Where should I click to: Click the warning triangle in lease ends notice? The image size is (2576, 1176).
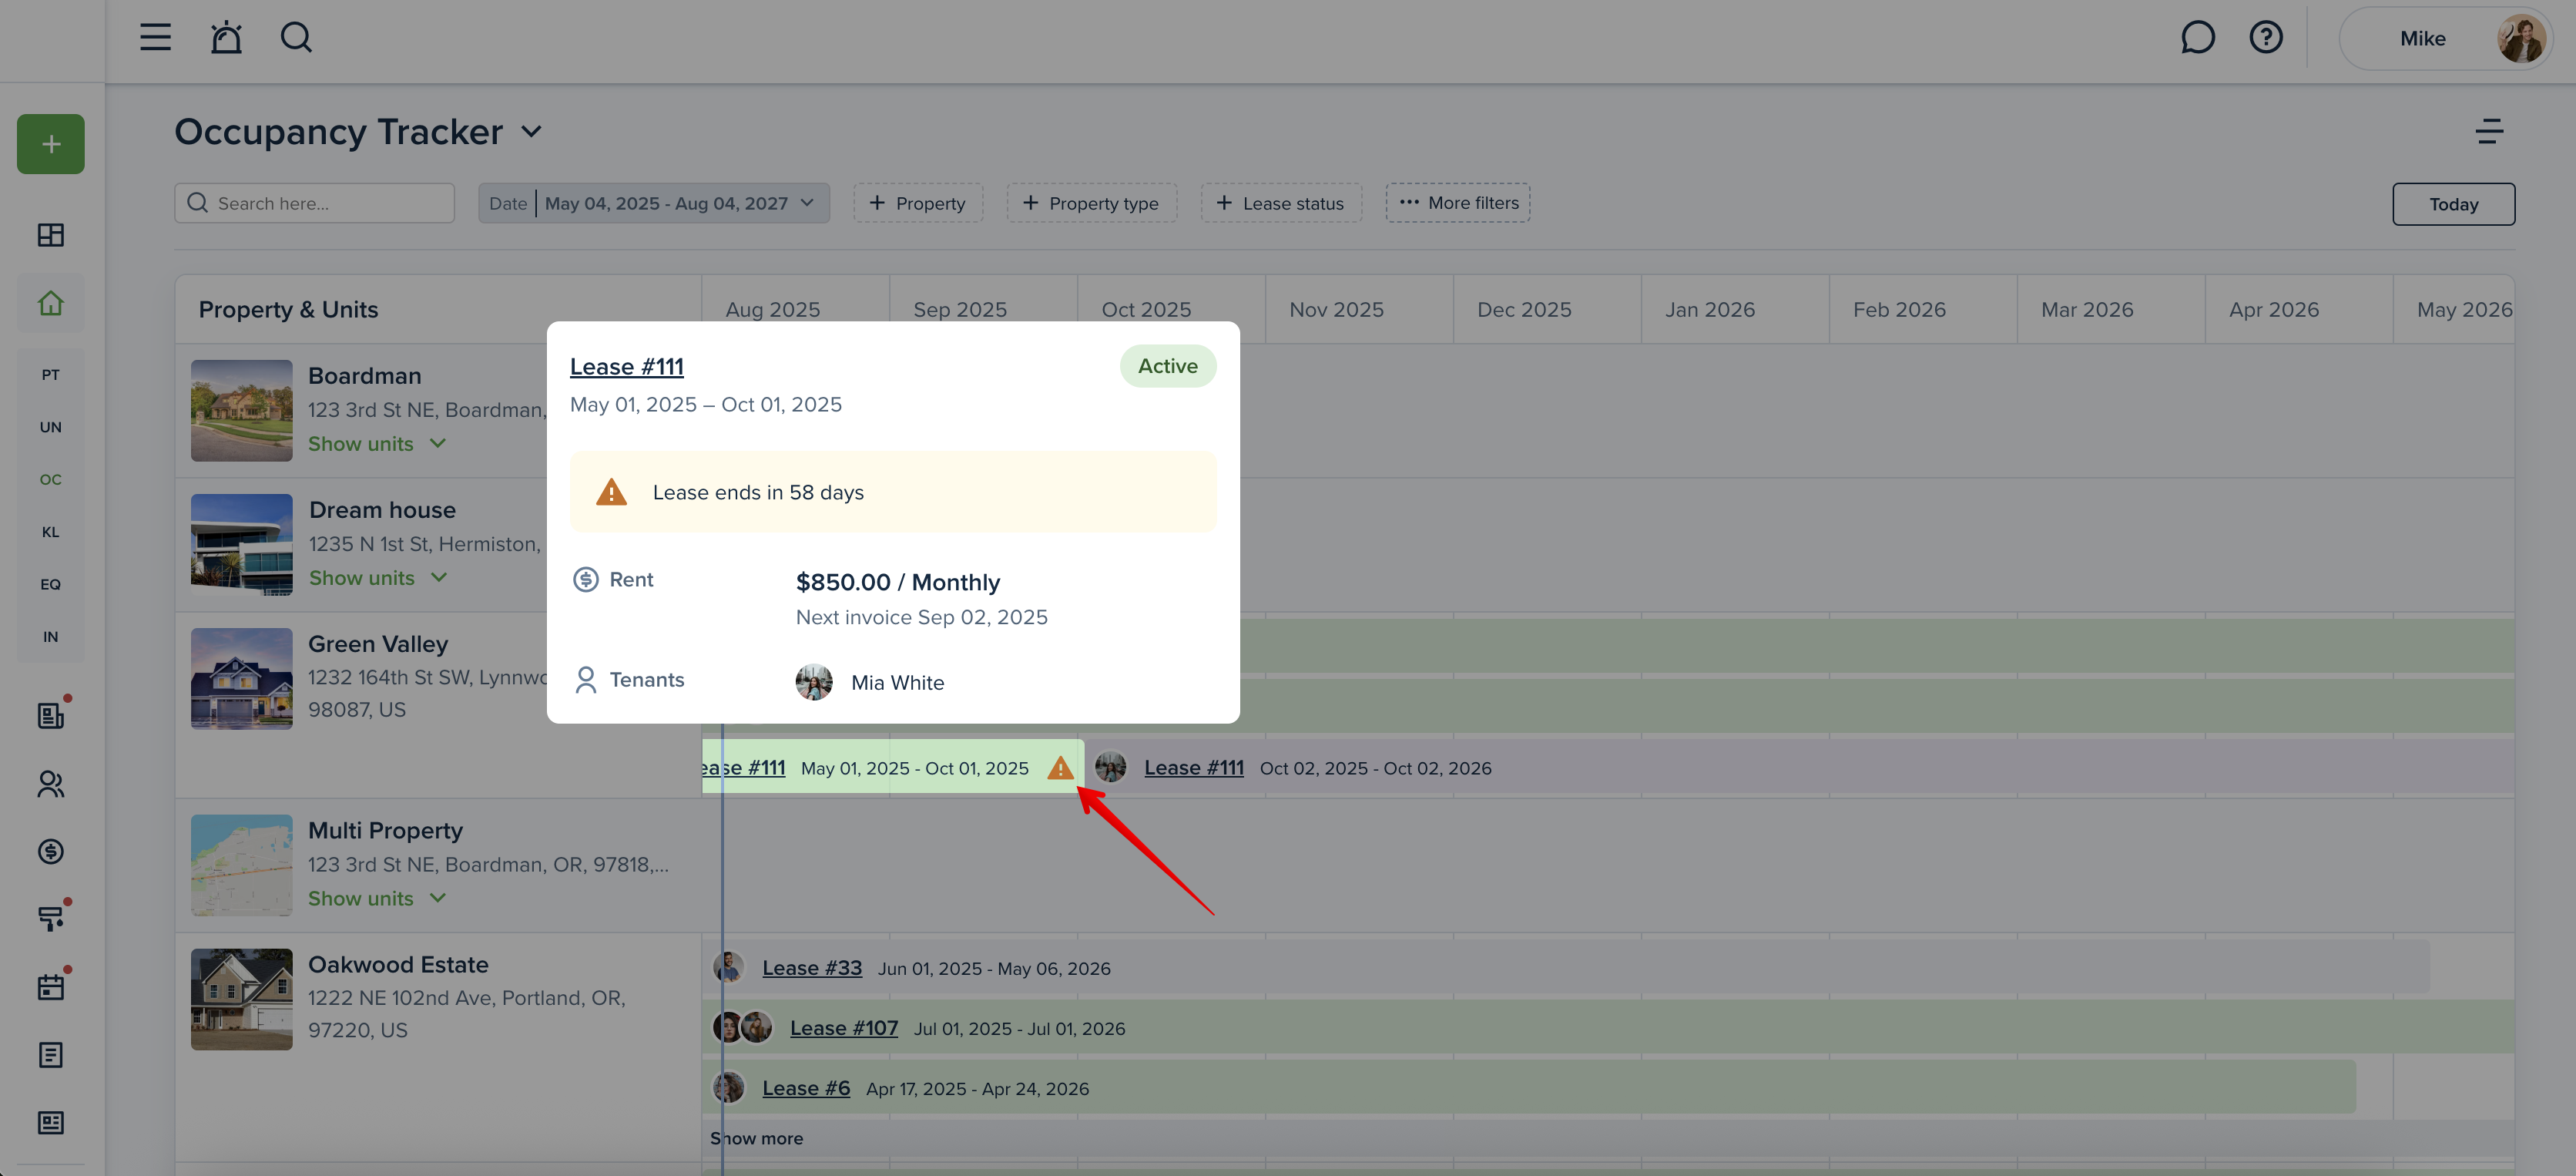tap(611, 493)
